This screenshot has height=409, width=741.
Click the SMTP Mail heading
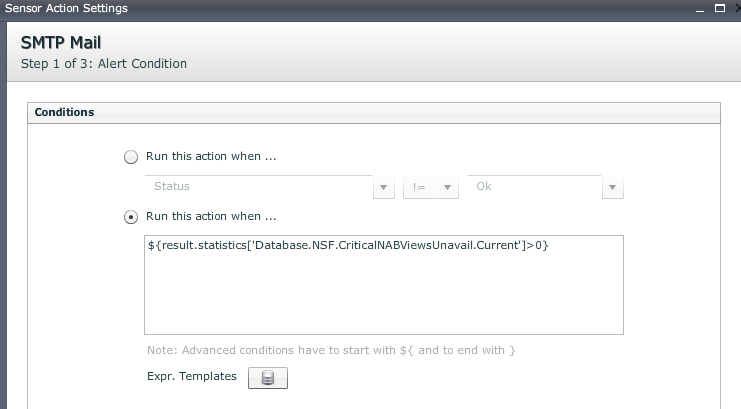(62, 44)
